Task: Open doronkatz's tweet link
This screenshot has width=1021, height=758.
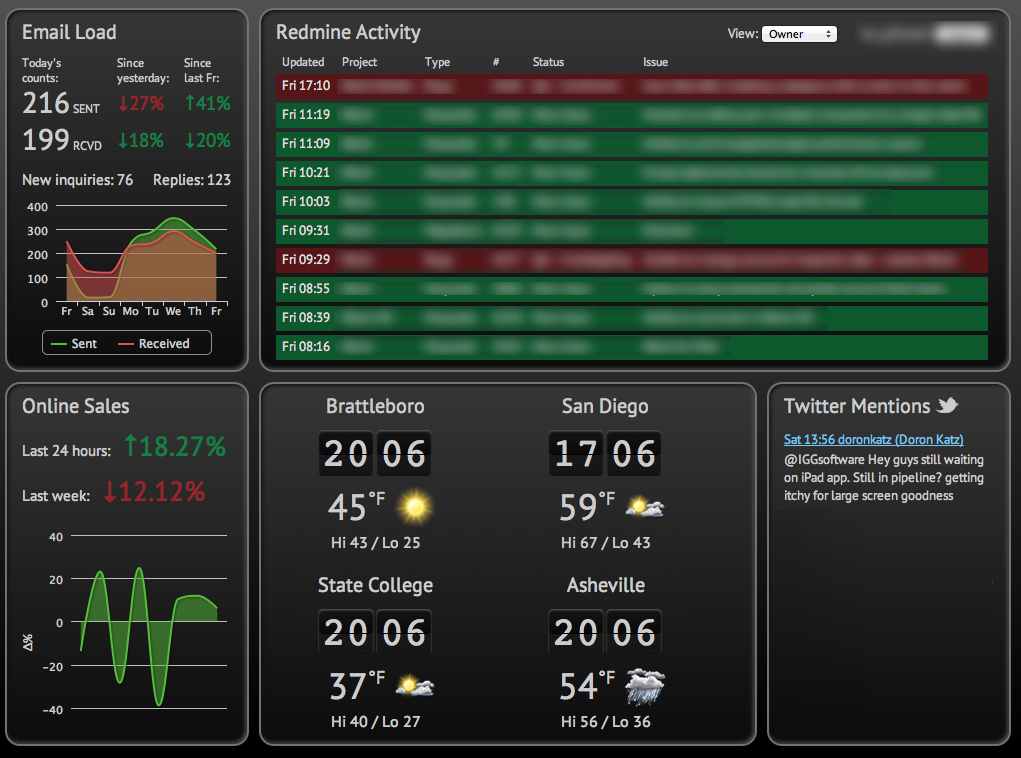Action: pyautogui.click(x=873, y=438)
